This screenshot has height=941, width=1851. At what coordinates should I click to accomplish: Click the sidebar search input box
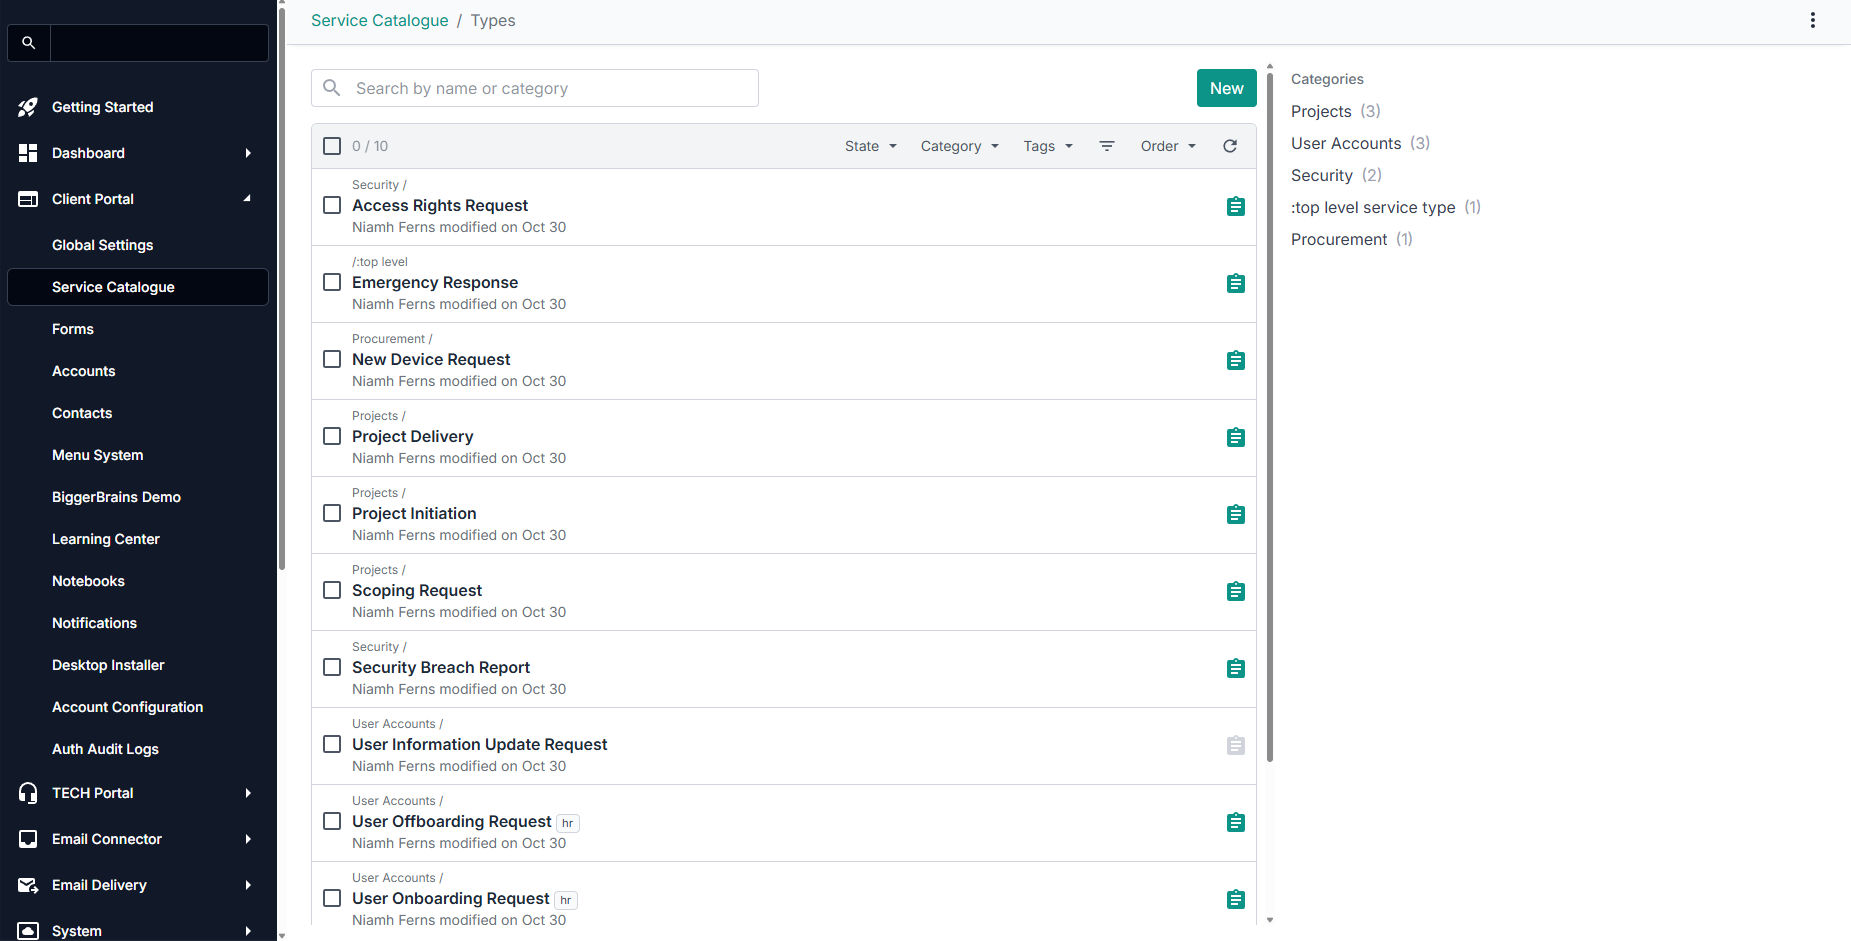(x=159, y=43)
